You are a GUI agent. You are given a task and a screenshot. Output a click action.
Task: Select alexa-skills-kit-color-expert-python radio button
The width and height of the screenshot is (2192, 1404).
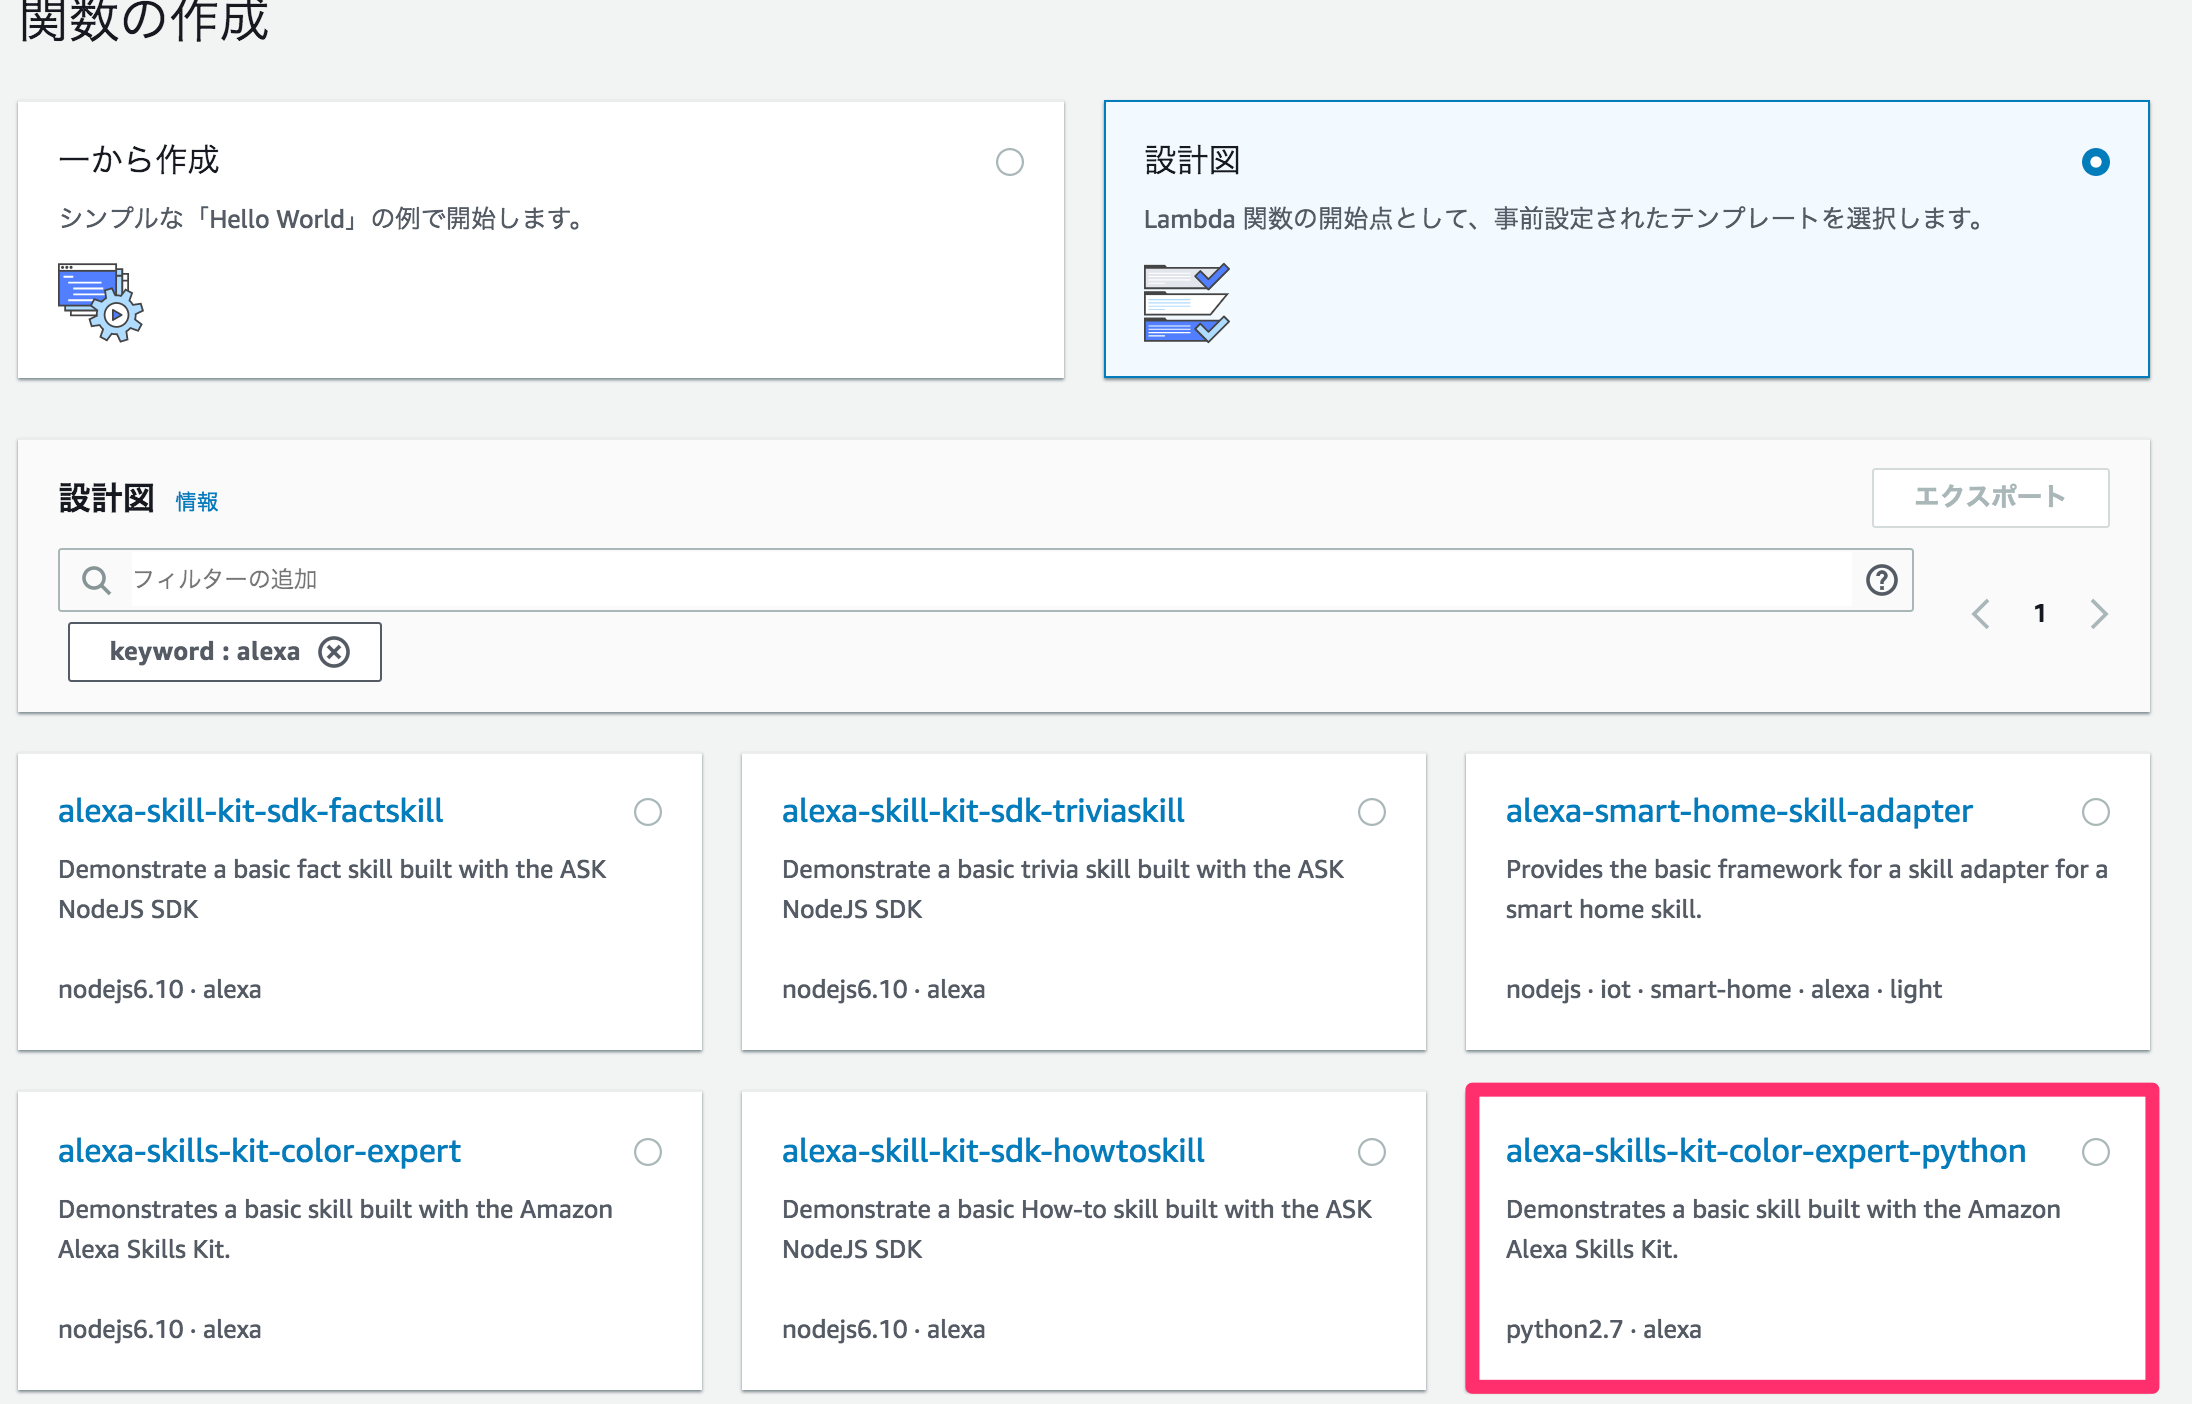pos(2096,1152)
